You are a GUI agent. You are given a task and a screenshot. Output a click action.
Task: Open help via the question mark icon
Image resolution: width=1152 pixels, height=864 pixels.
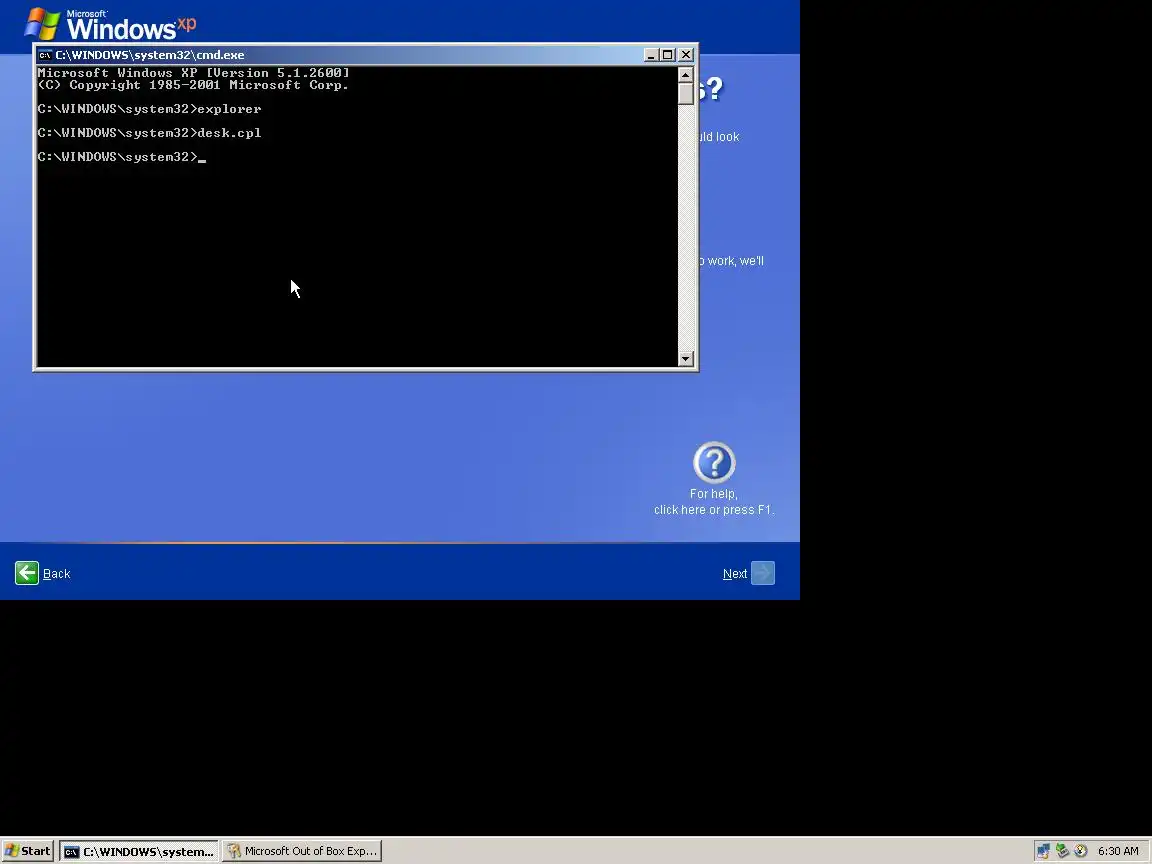click(x=714, y=462)
